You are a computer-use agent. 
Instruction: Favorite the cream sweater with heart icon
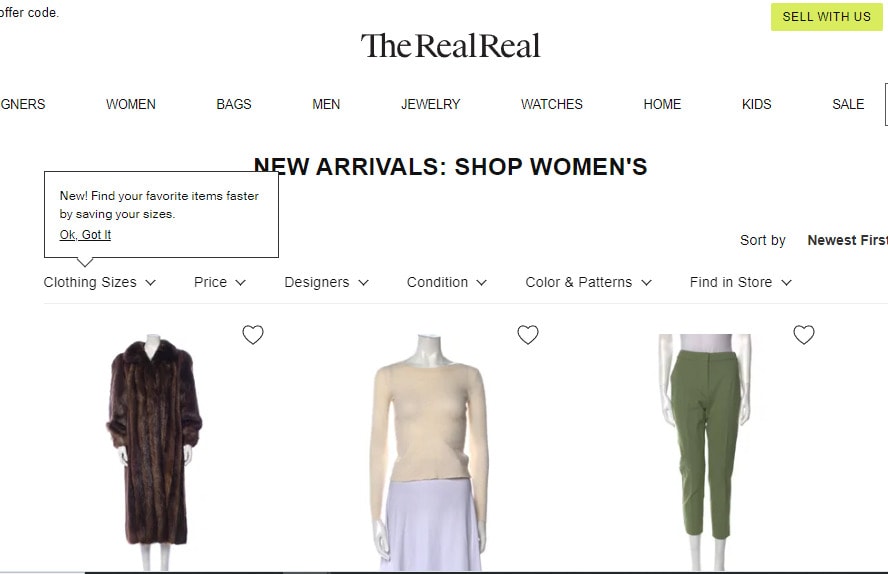[528, 335]
